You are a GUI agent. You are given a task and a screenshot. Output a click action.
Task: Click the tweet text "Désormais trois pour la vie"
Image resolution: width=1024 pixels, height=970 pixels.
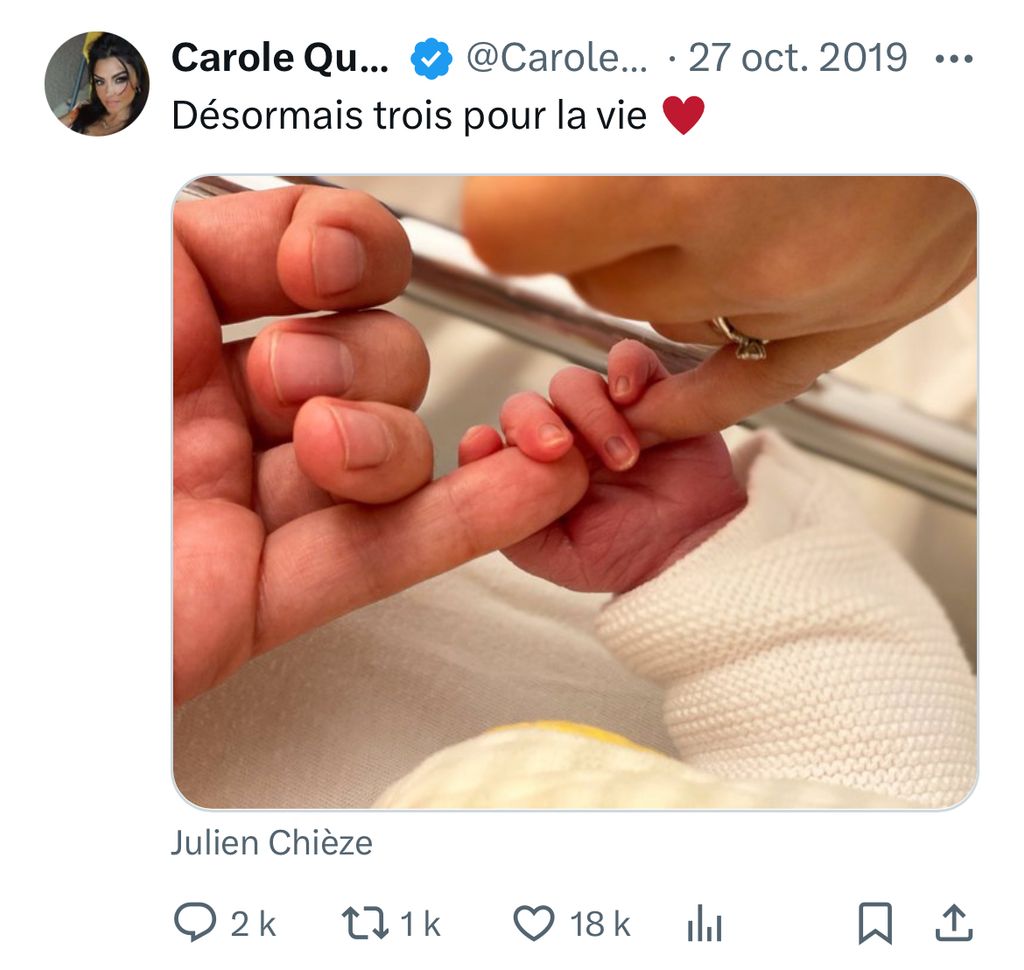[x=409, y=116]
